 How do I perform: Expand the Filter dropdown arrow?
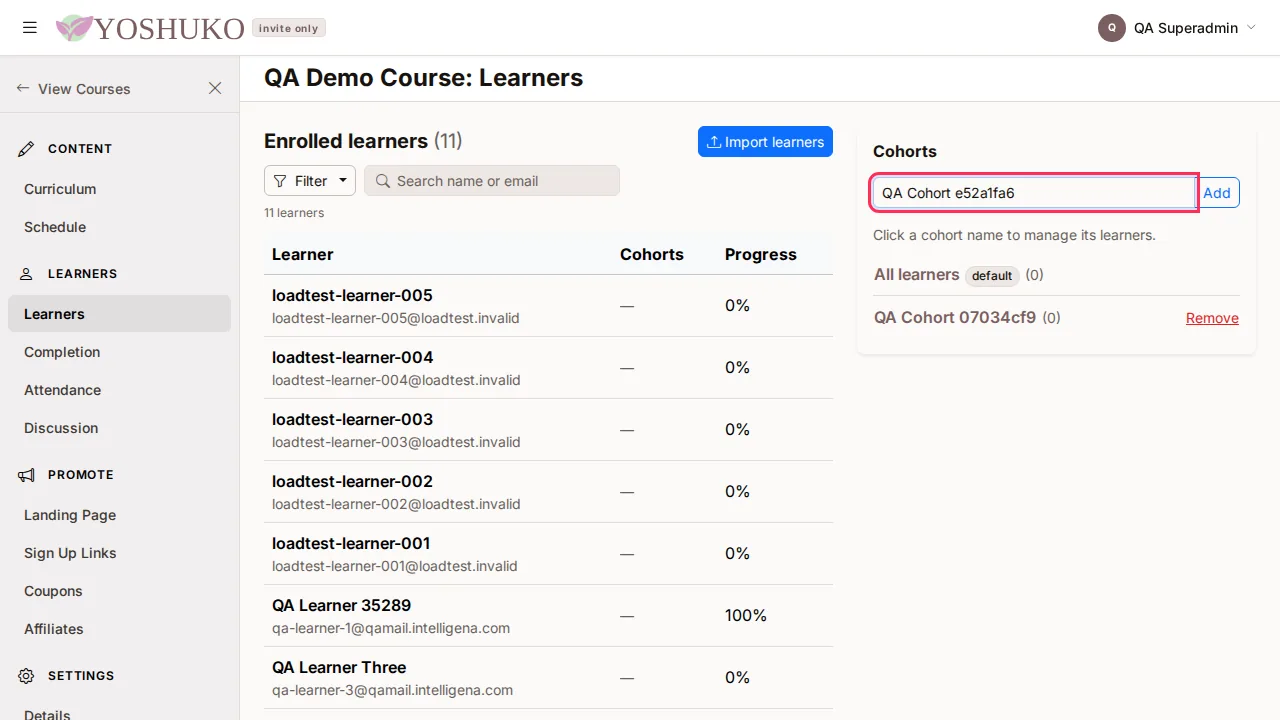coord(342,181)
